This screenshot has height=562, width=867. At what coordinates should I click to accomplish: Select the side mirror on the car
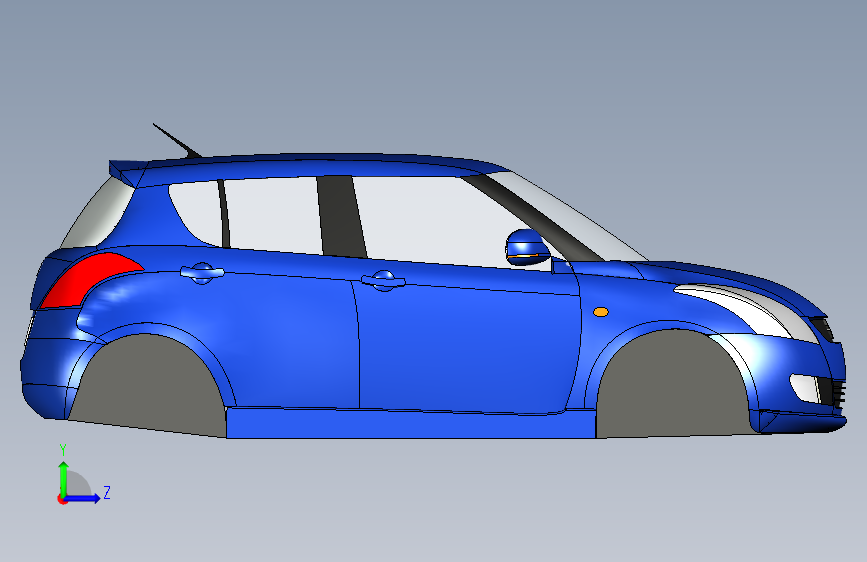[527, 248]
